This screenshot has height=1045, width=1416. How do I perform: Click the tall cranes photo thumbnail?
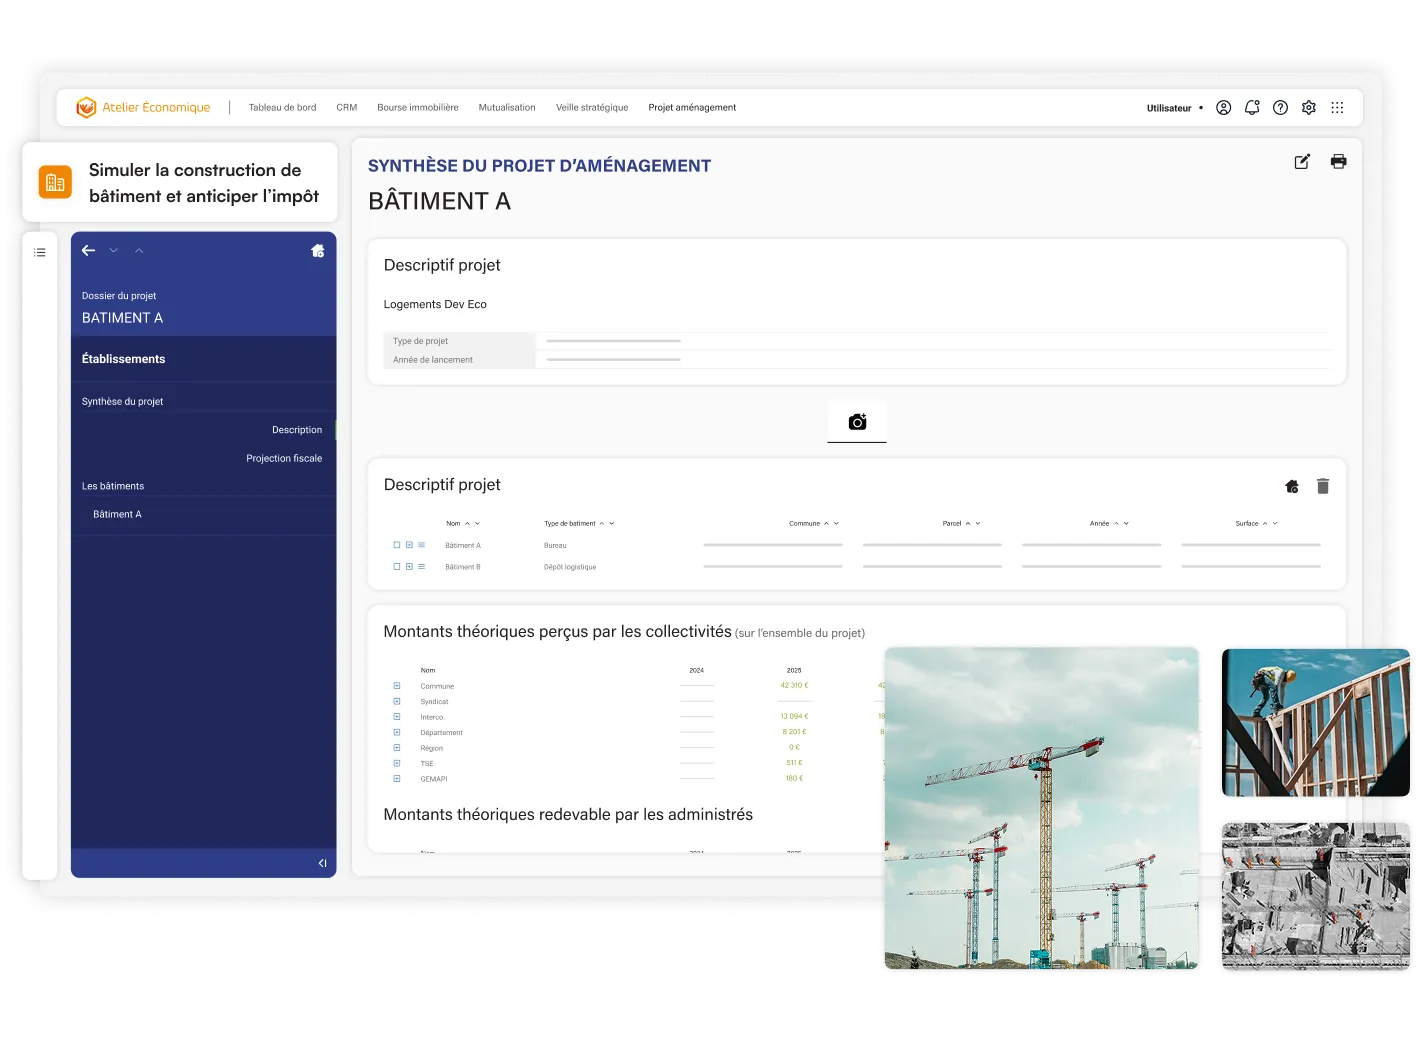pyautogui.click(x=1041, y=808)
